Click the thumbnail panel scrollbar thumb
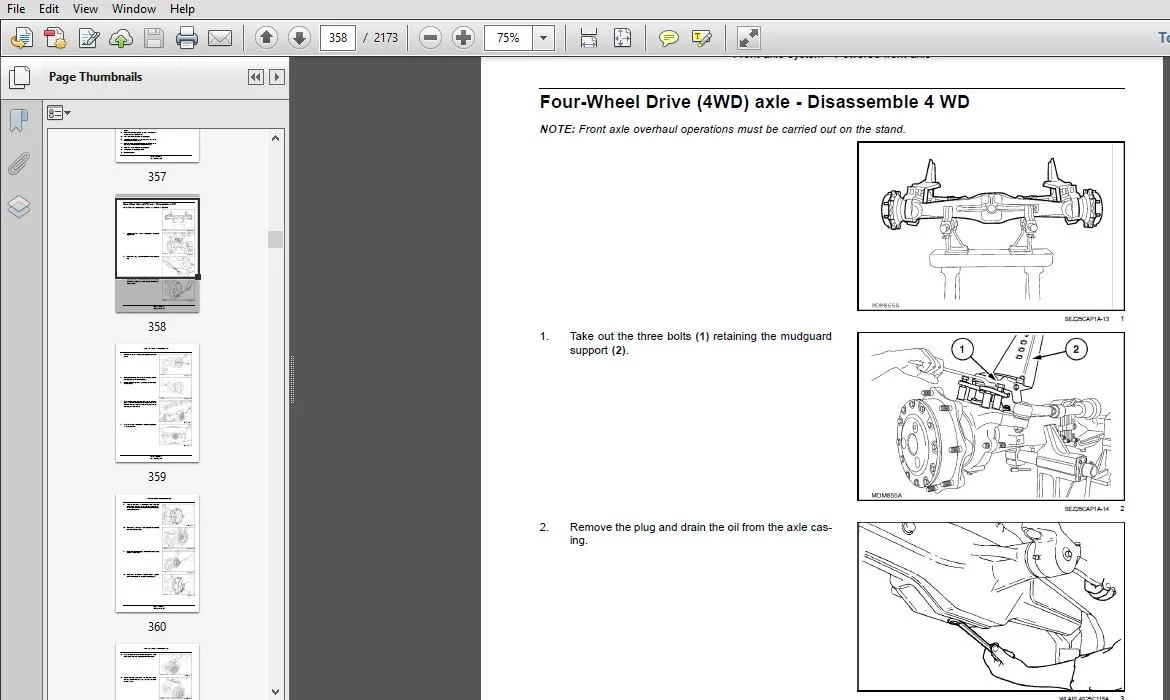The height and width of the screenshot is (700, 1170). point(275,239)
